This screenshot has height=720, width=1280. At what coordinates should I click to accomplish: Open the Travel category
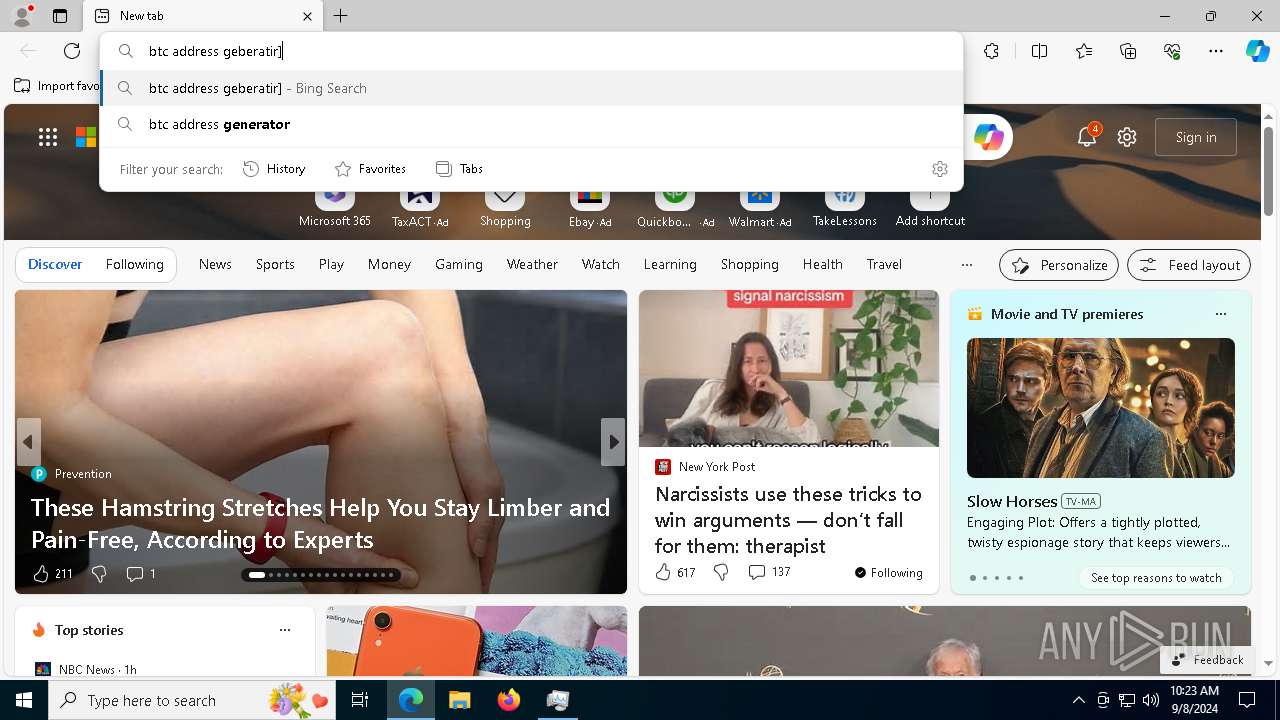tap(884, 264)
